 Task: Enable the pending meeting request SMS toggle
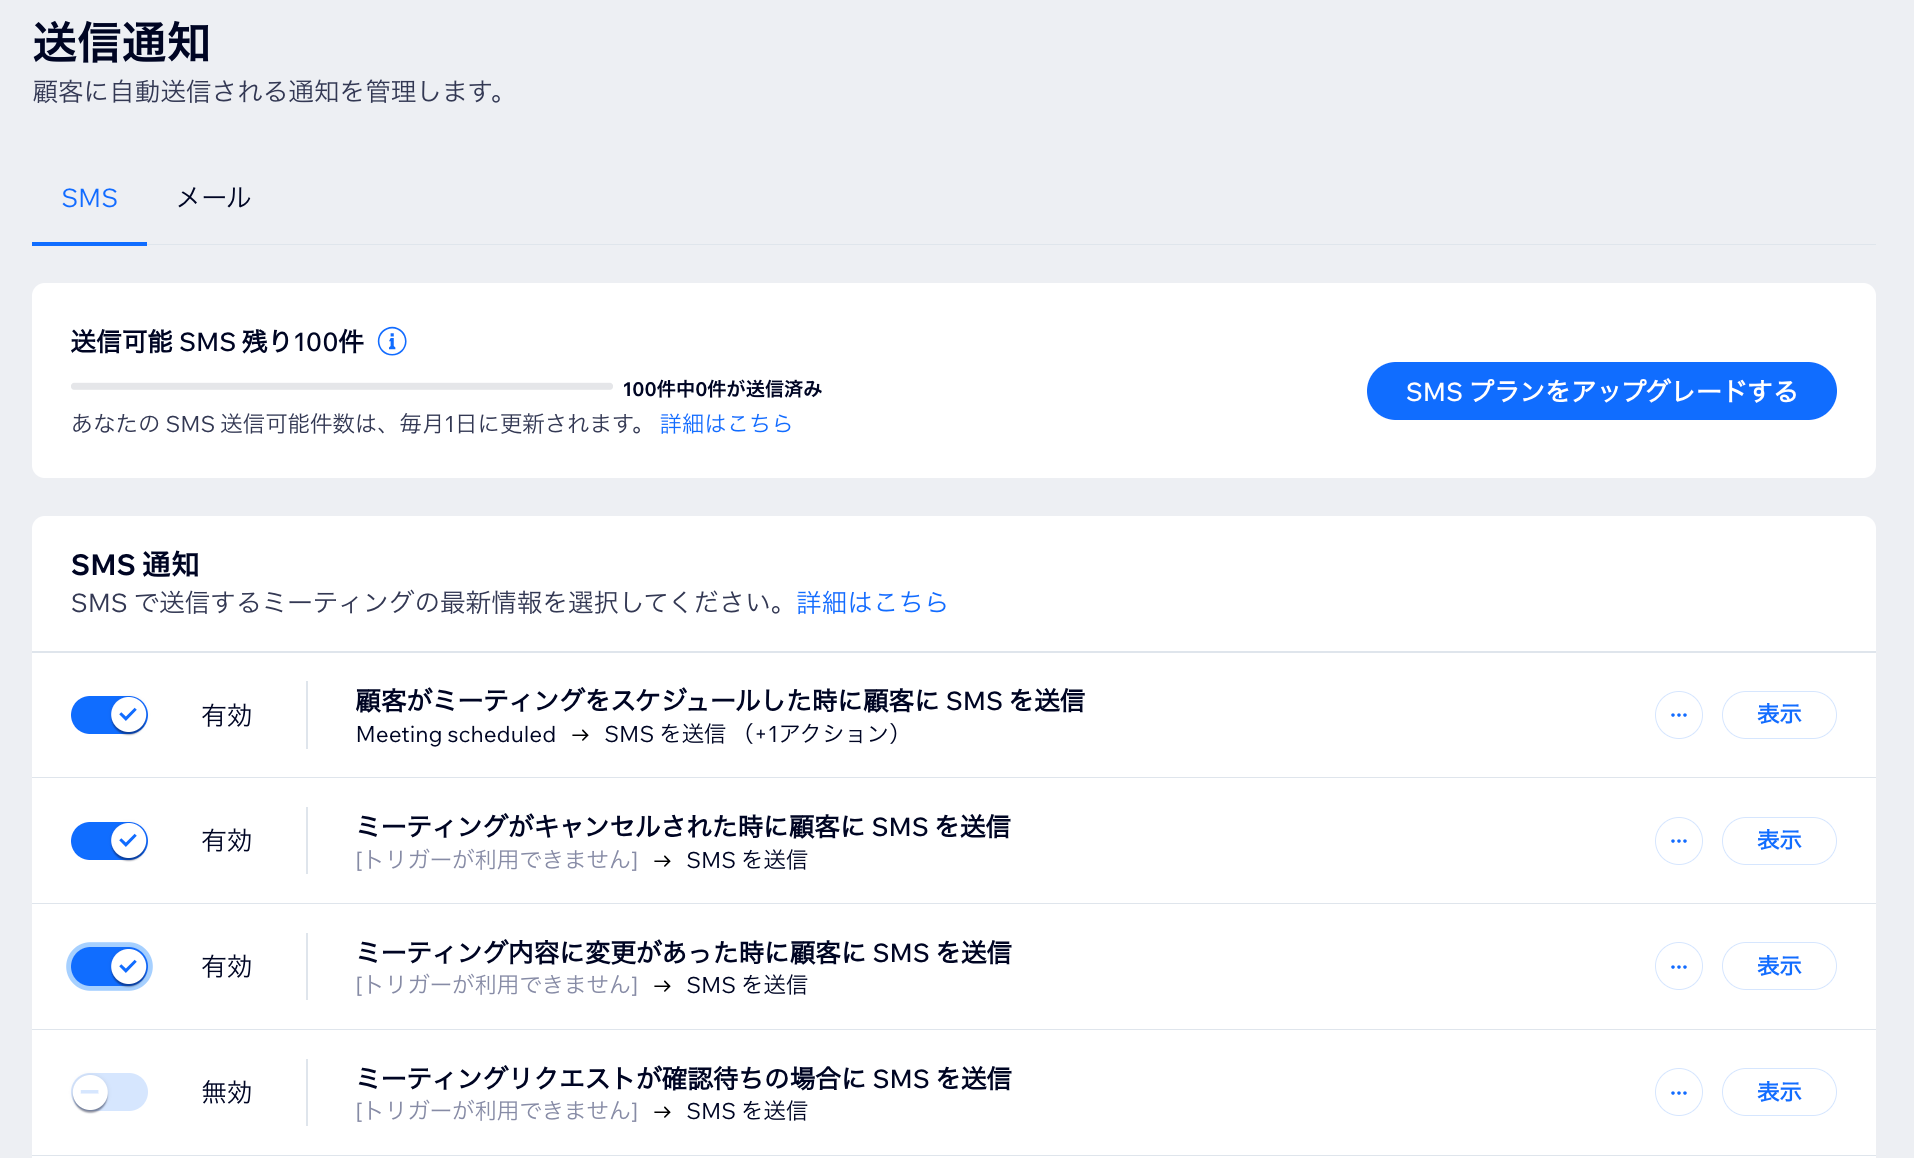click(x=110, y=1093)
